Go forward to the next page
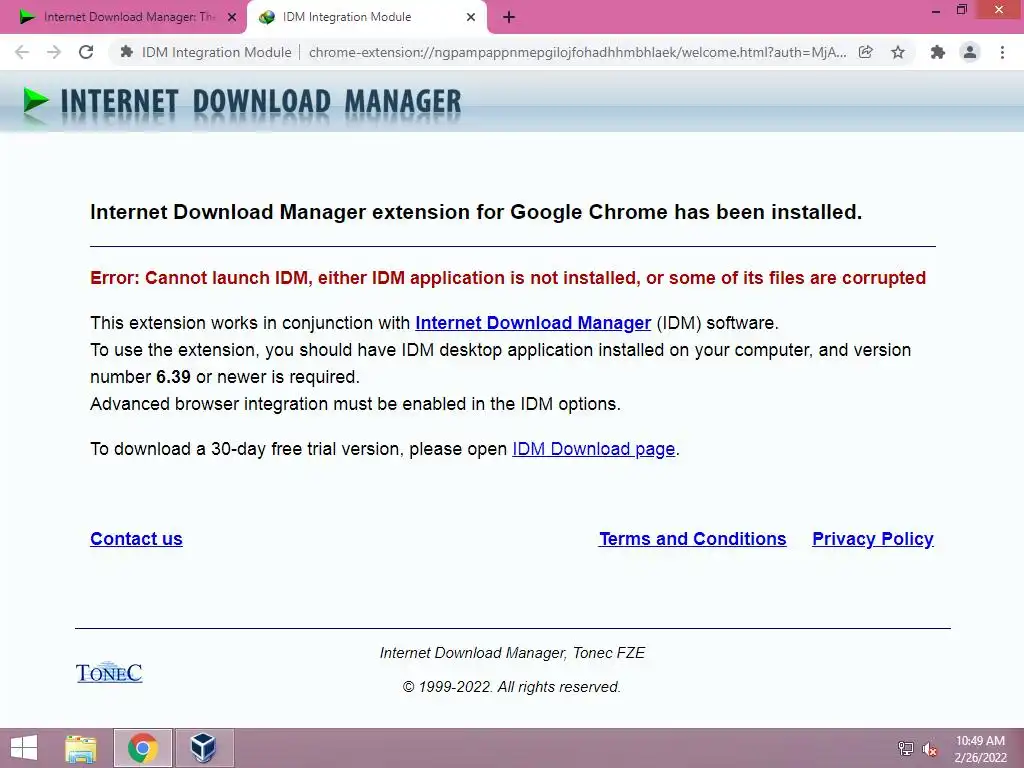The image size is (1024, 768). [x=54, y=52]
